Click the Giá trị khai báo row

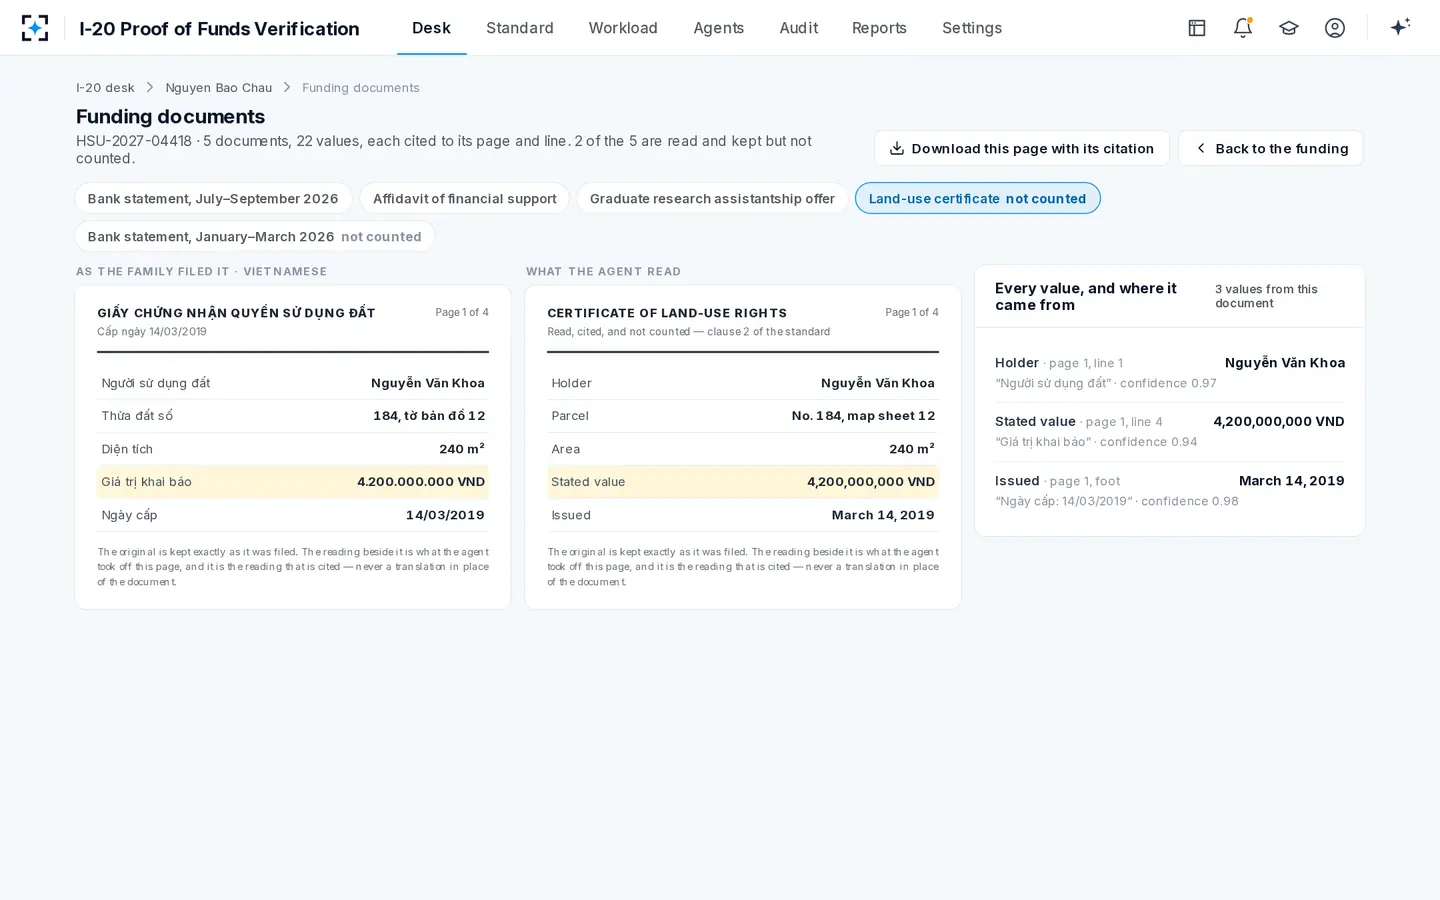293,482
